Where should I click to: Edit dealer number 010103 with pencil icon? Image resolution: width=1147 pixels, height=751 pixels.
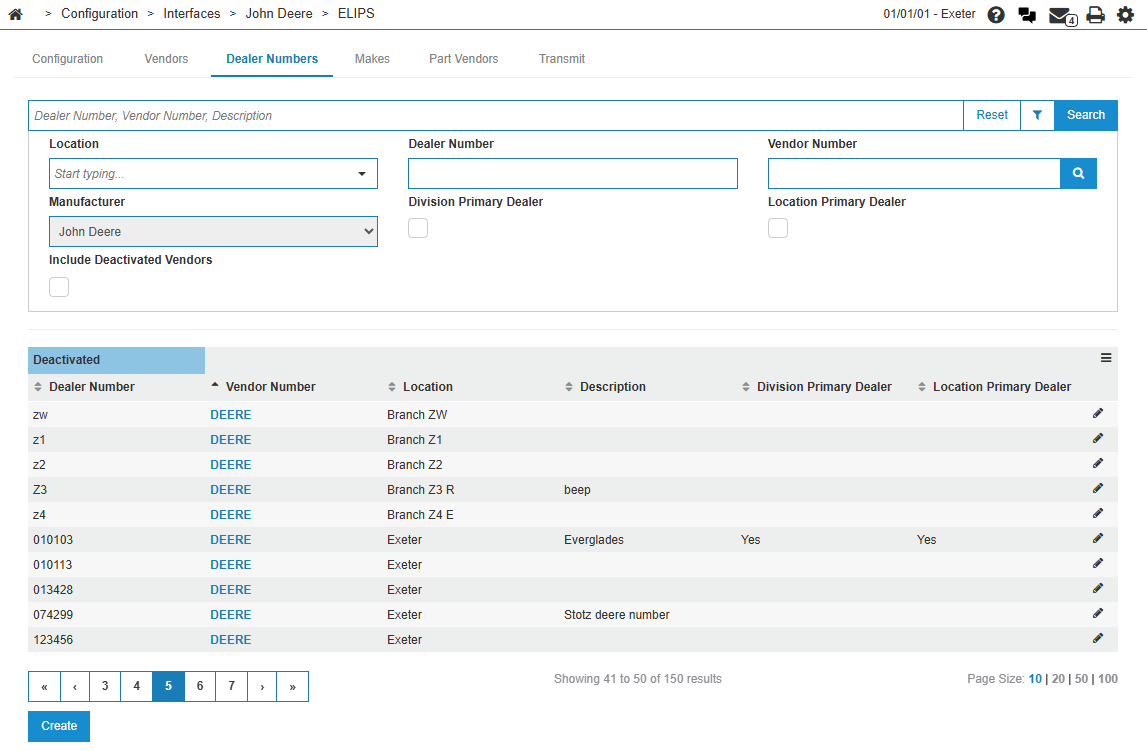pyautogui.click(x=1097, y=538)
